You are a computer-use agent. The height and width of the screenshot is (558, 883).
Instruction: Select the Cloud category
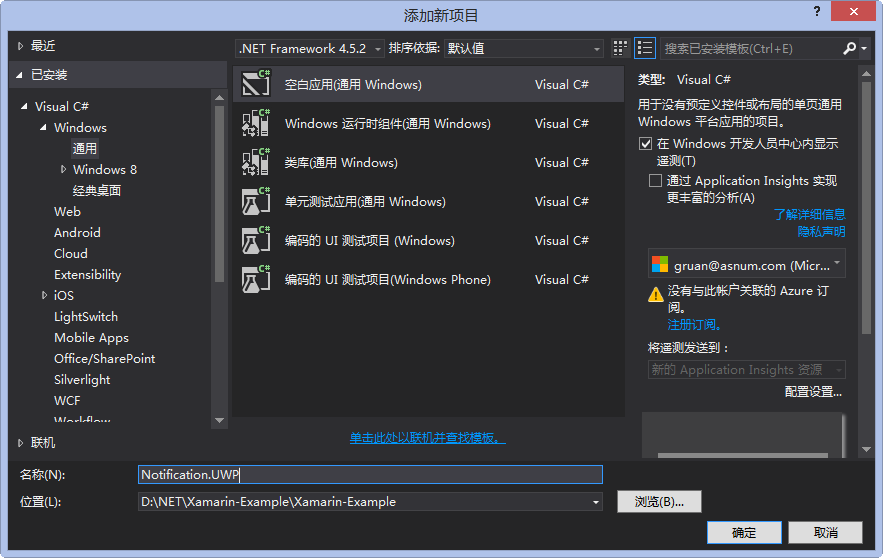coord(70,253)
